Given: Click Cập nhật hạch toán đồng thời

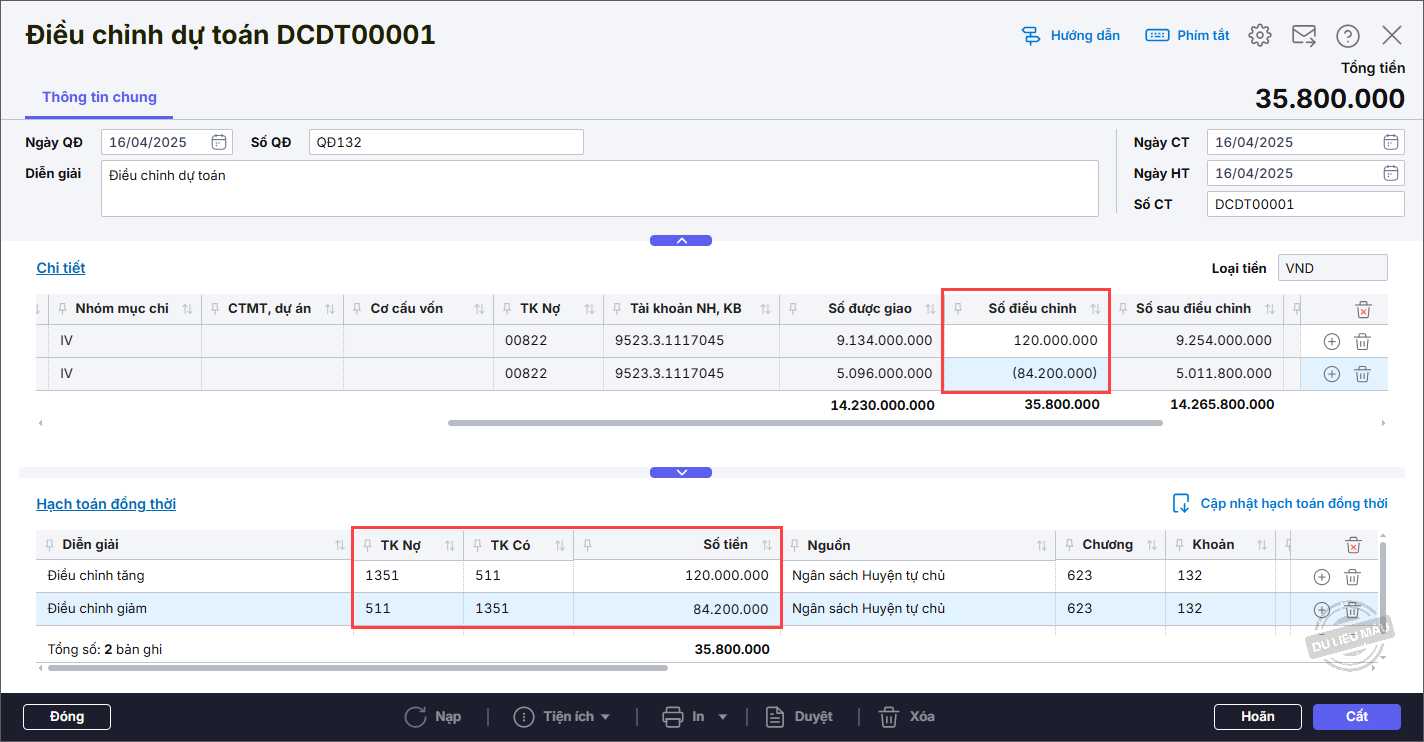Looking at the screenshot, I should (x=1281, y=503).
